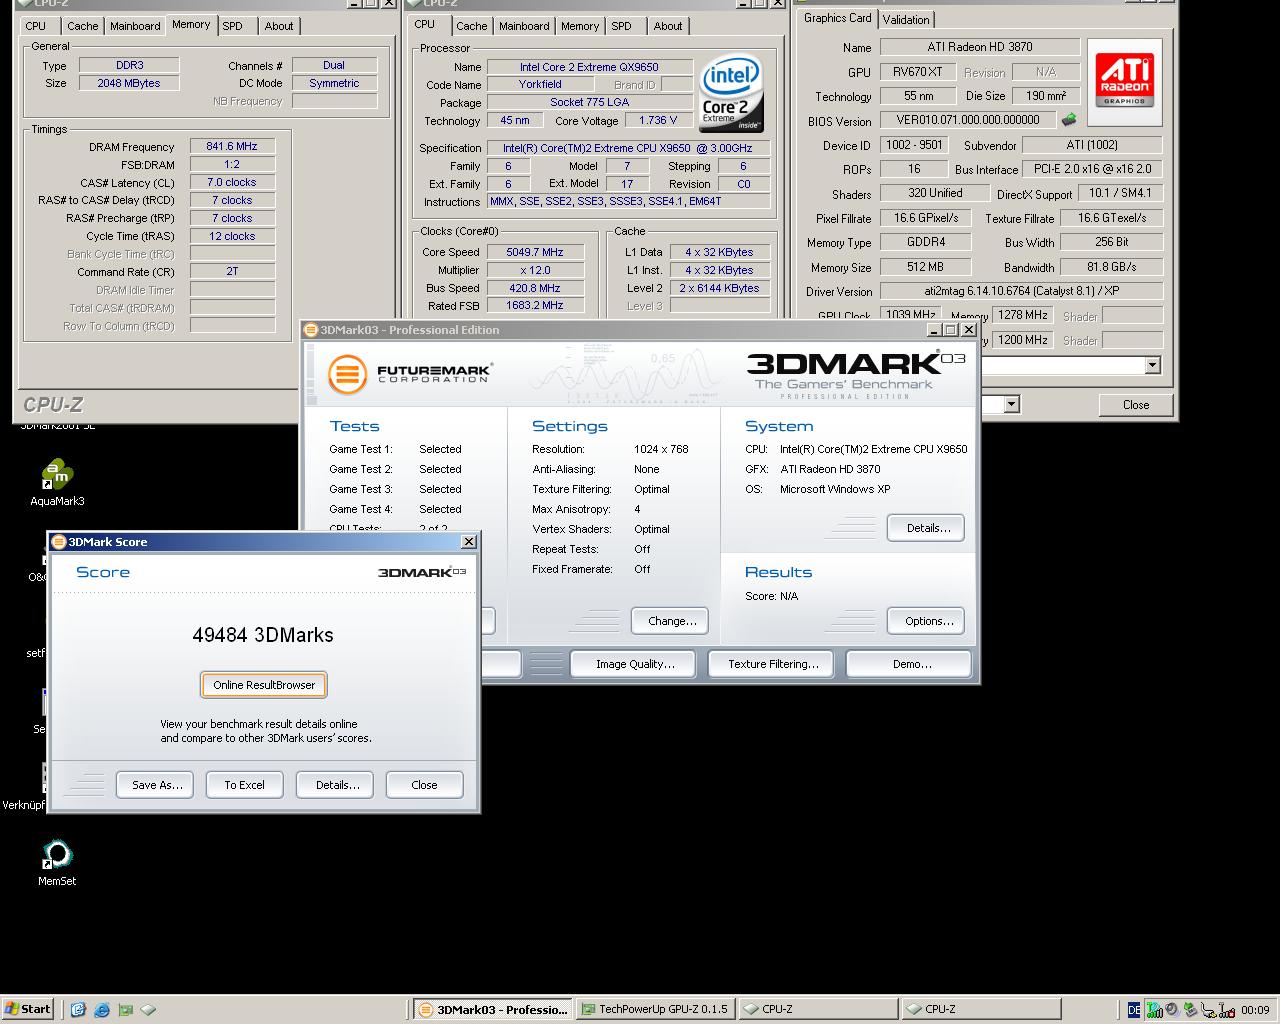The height and width of the screenshot is (1024, 1280).
Task: Select the CAS# Latency 7.0 clocks value
Action: point(232,182)
